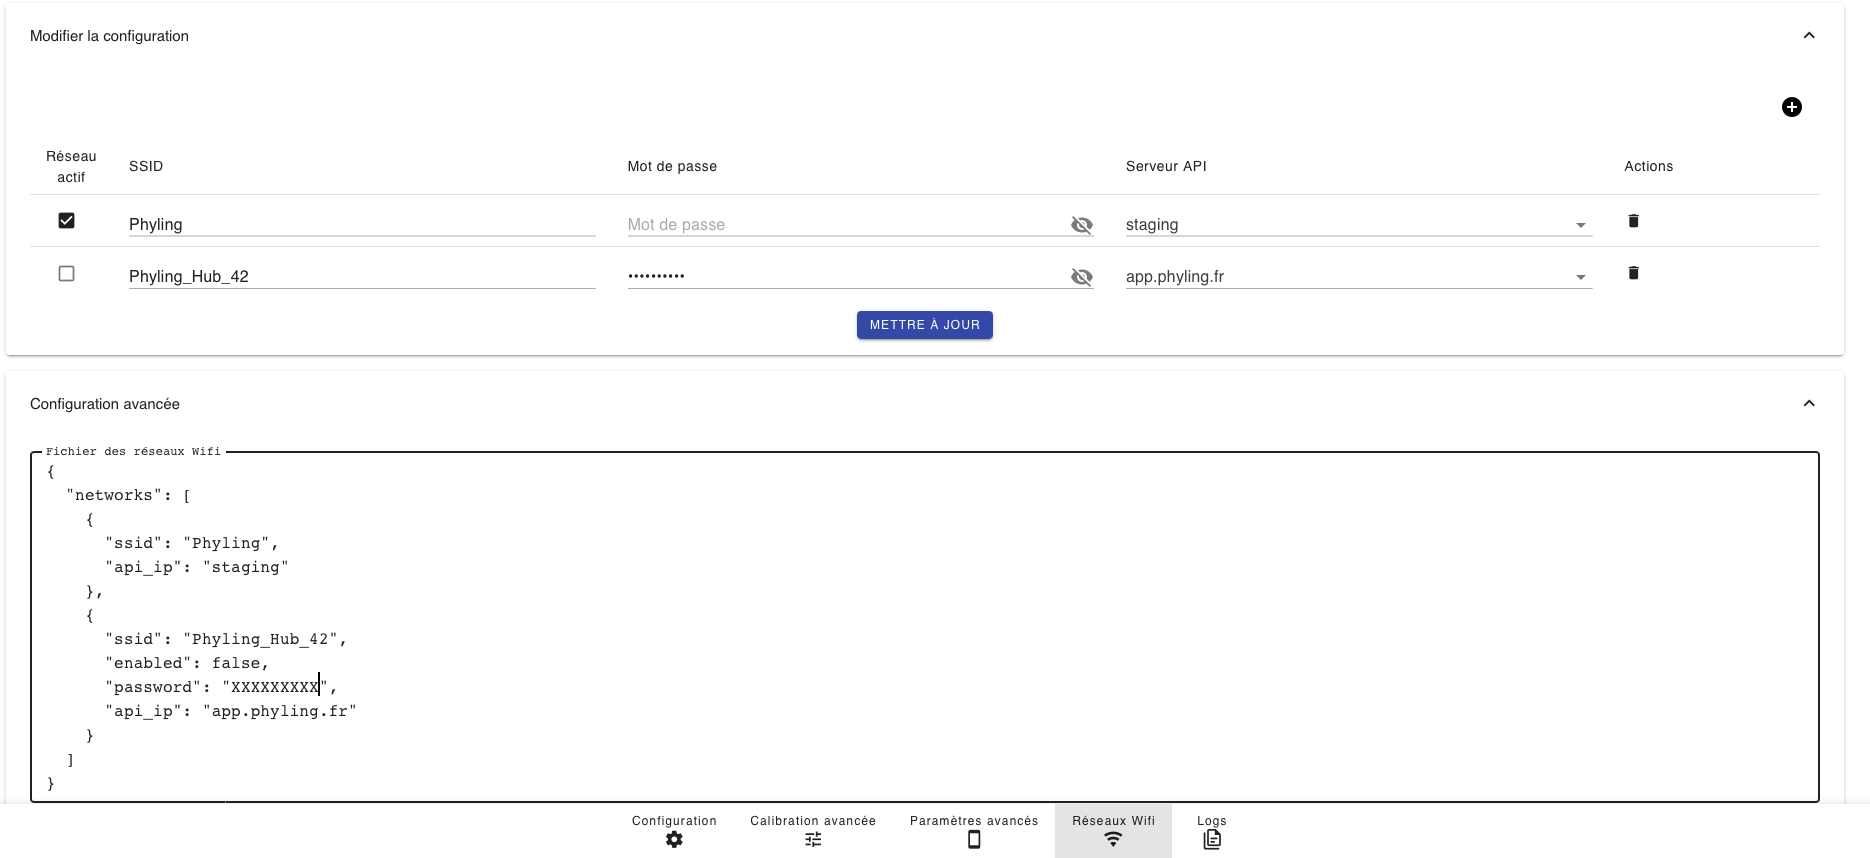Click the "networks" key in JSON editor
1870x858 pixels.
tap(114, 495)
